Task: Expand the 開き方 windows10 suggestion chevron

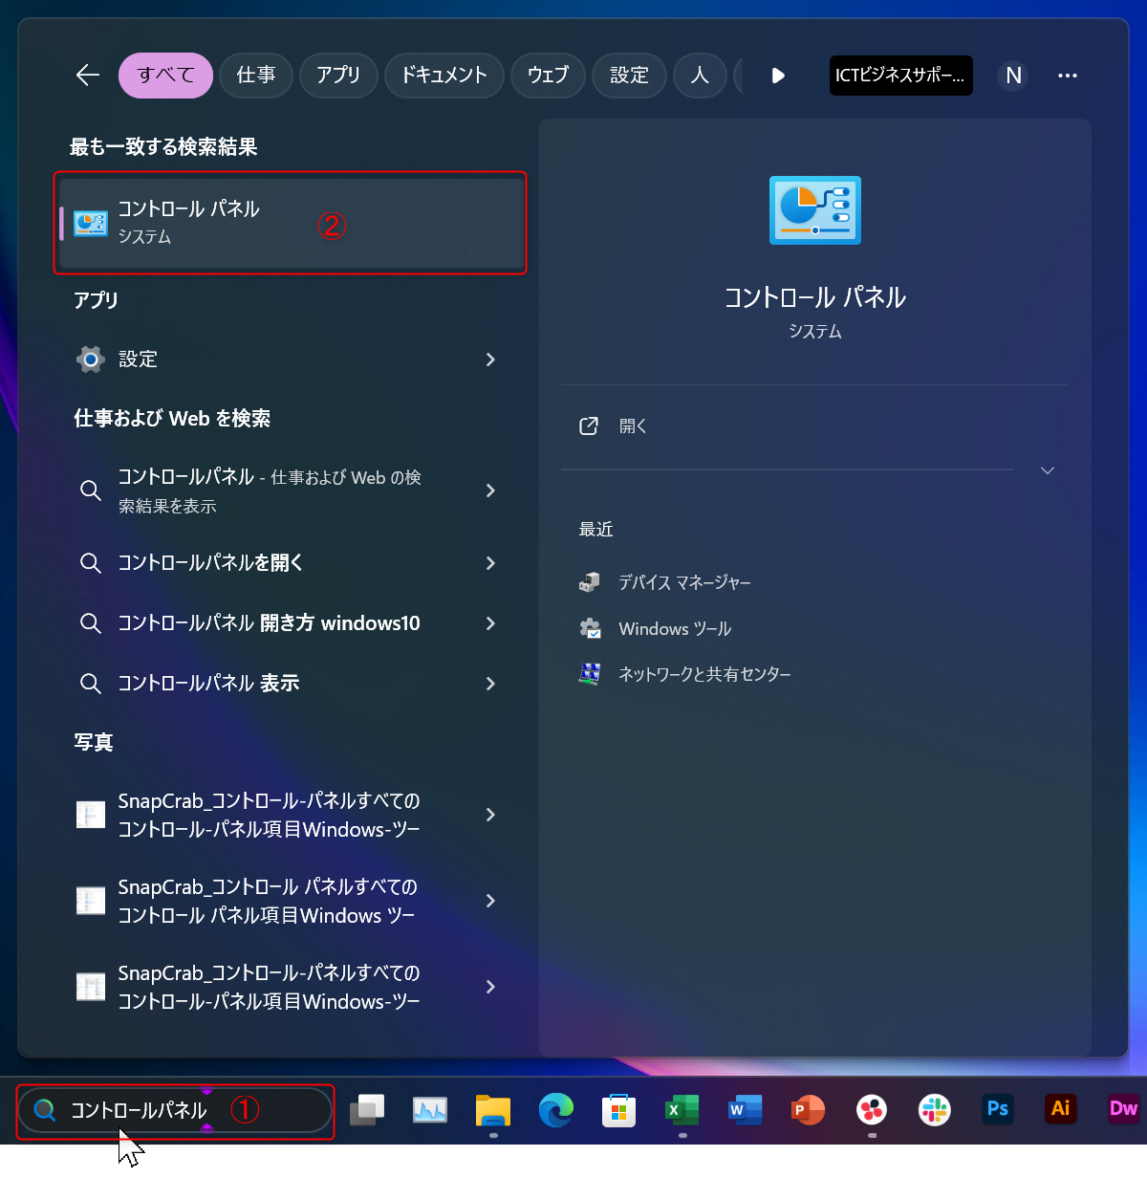Action: click(491, 623)
